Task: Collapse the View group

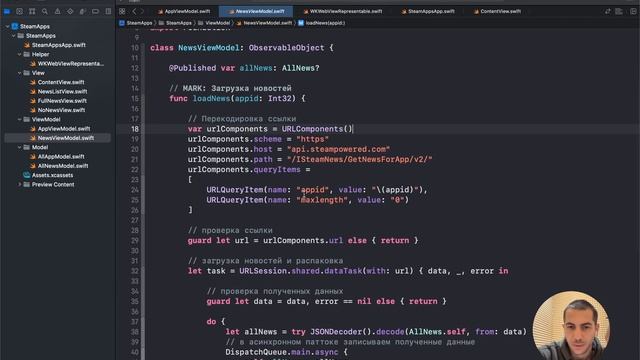Action: [x=20, y=73]
